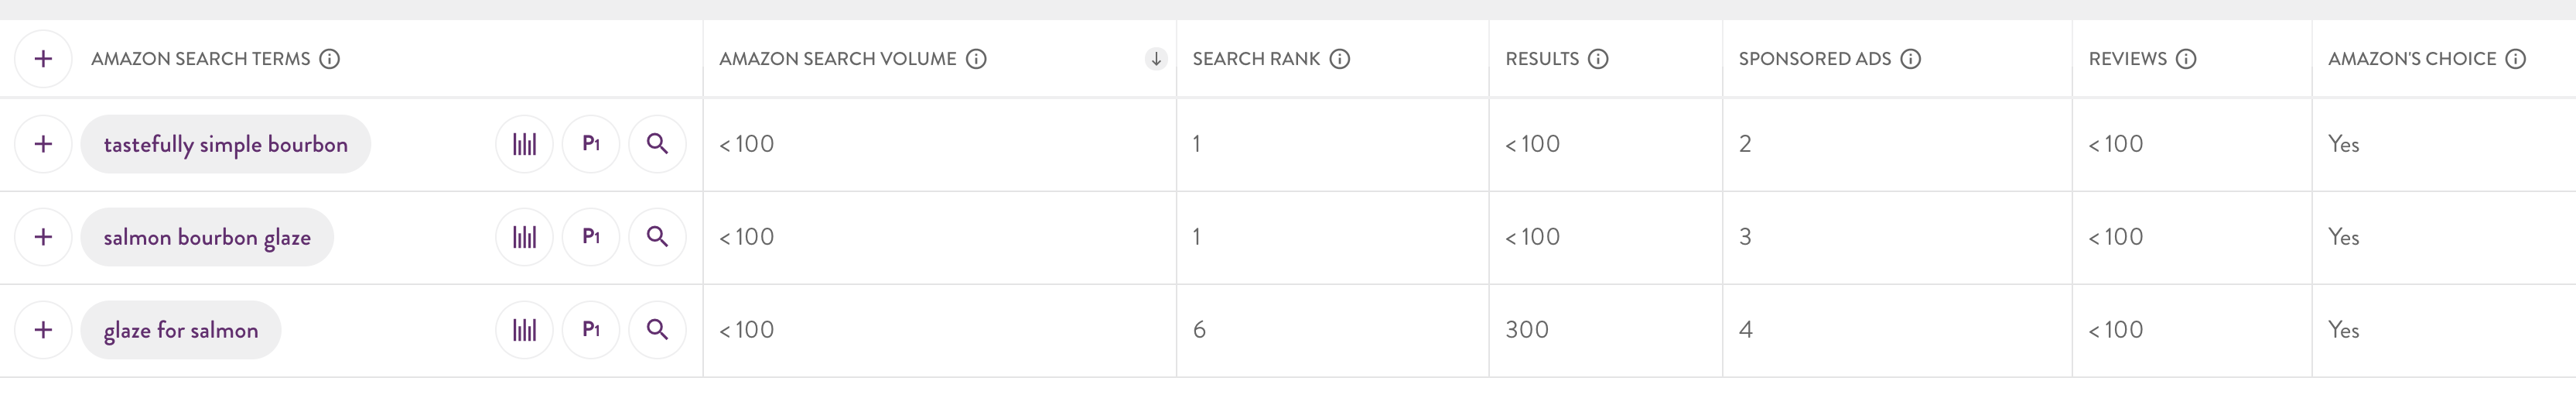2576x395 pixels.
Task: Select the tastefully simple bourbon keyword pill
Action: [226, 144]
